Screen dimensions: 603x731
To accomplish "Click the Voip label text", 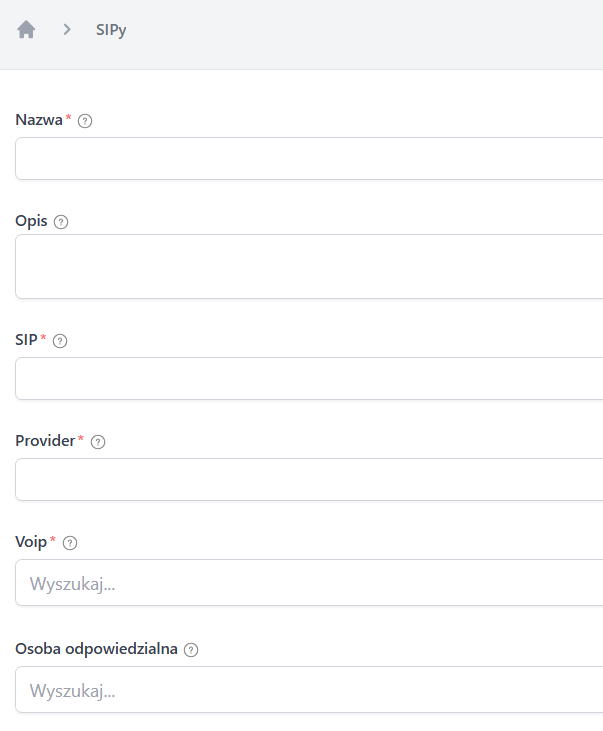I will 31,542.
